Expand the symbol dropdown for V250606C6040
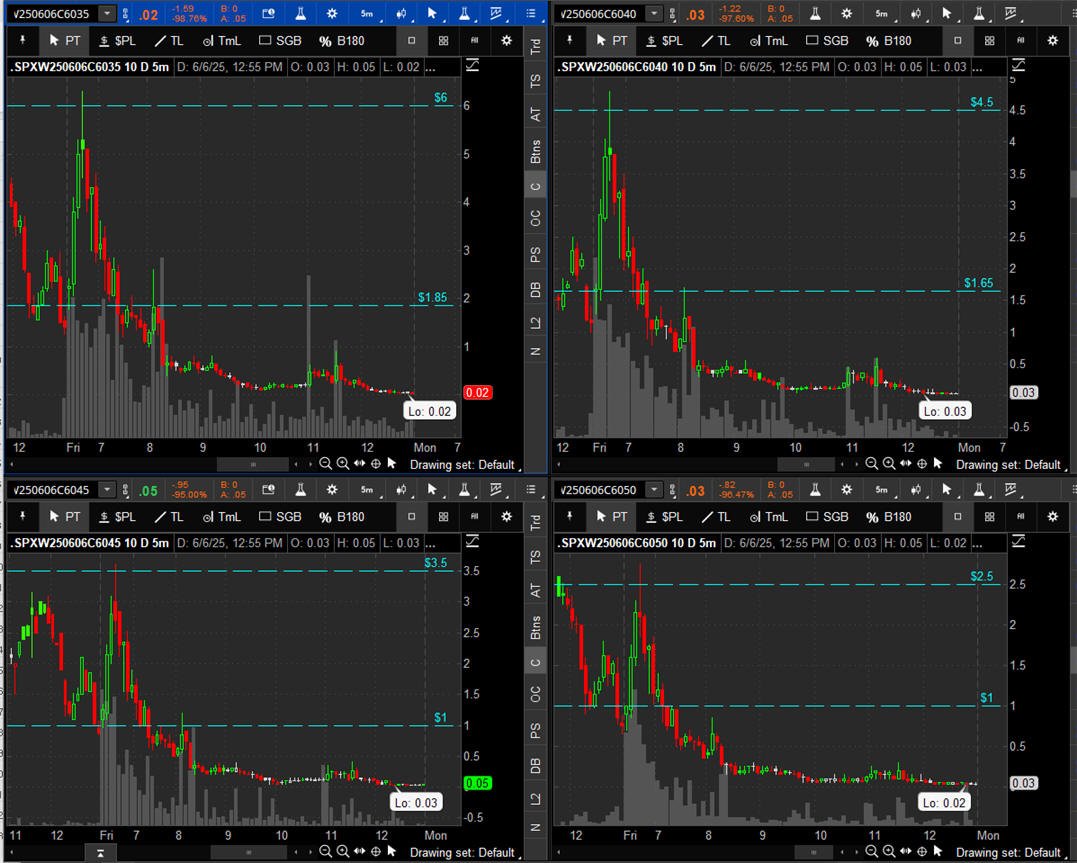 pos(654,13)
